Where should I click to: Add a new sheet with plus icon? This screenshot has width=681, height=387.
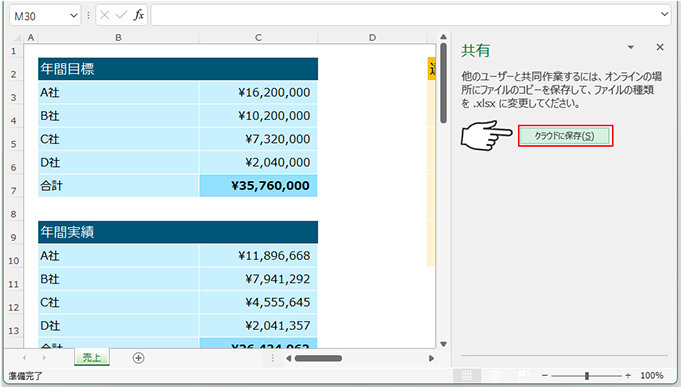(138, 358)
